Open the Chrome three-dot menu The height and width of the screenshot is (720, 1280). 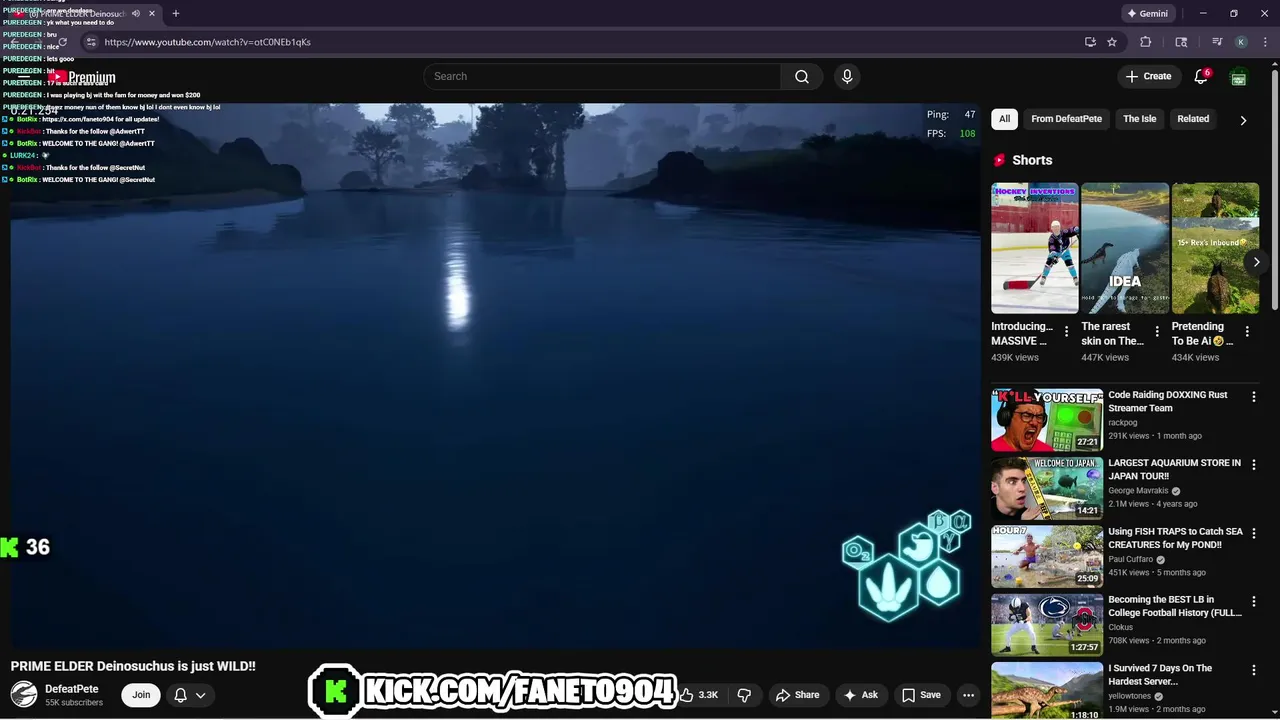(x=1263, y=42)
